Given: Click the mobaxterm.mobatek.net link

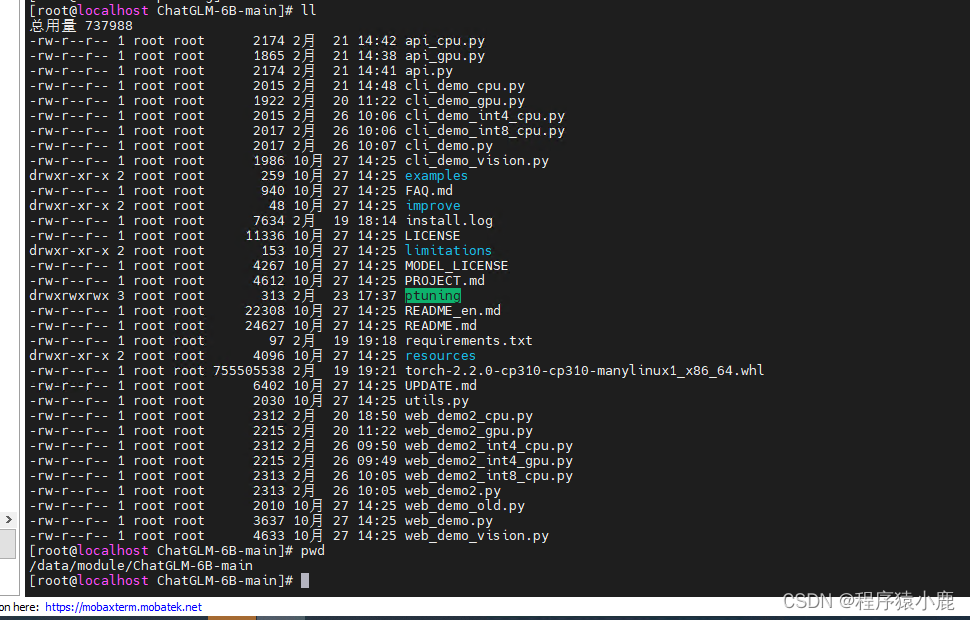Looking at the screenshot, I should [x=123, y=607].
